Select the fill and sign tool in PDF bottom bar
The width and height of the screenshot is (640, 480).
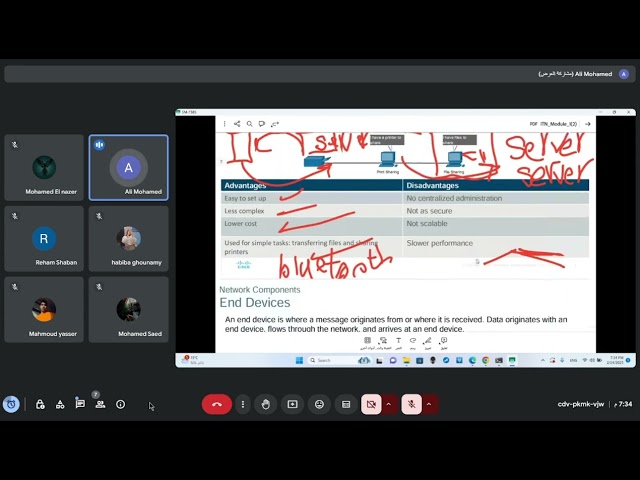383,342
